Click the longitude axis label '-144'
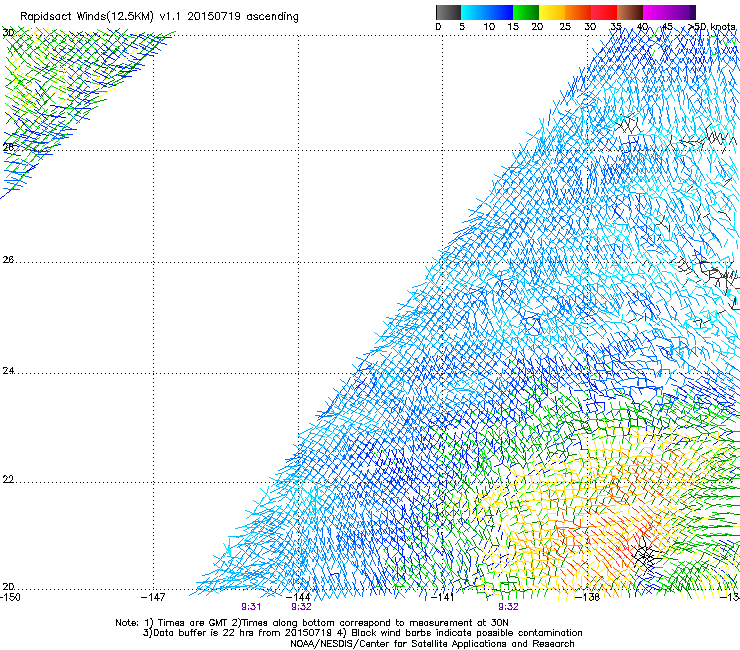740x650 pixels. pos(298,597)
